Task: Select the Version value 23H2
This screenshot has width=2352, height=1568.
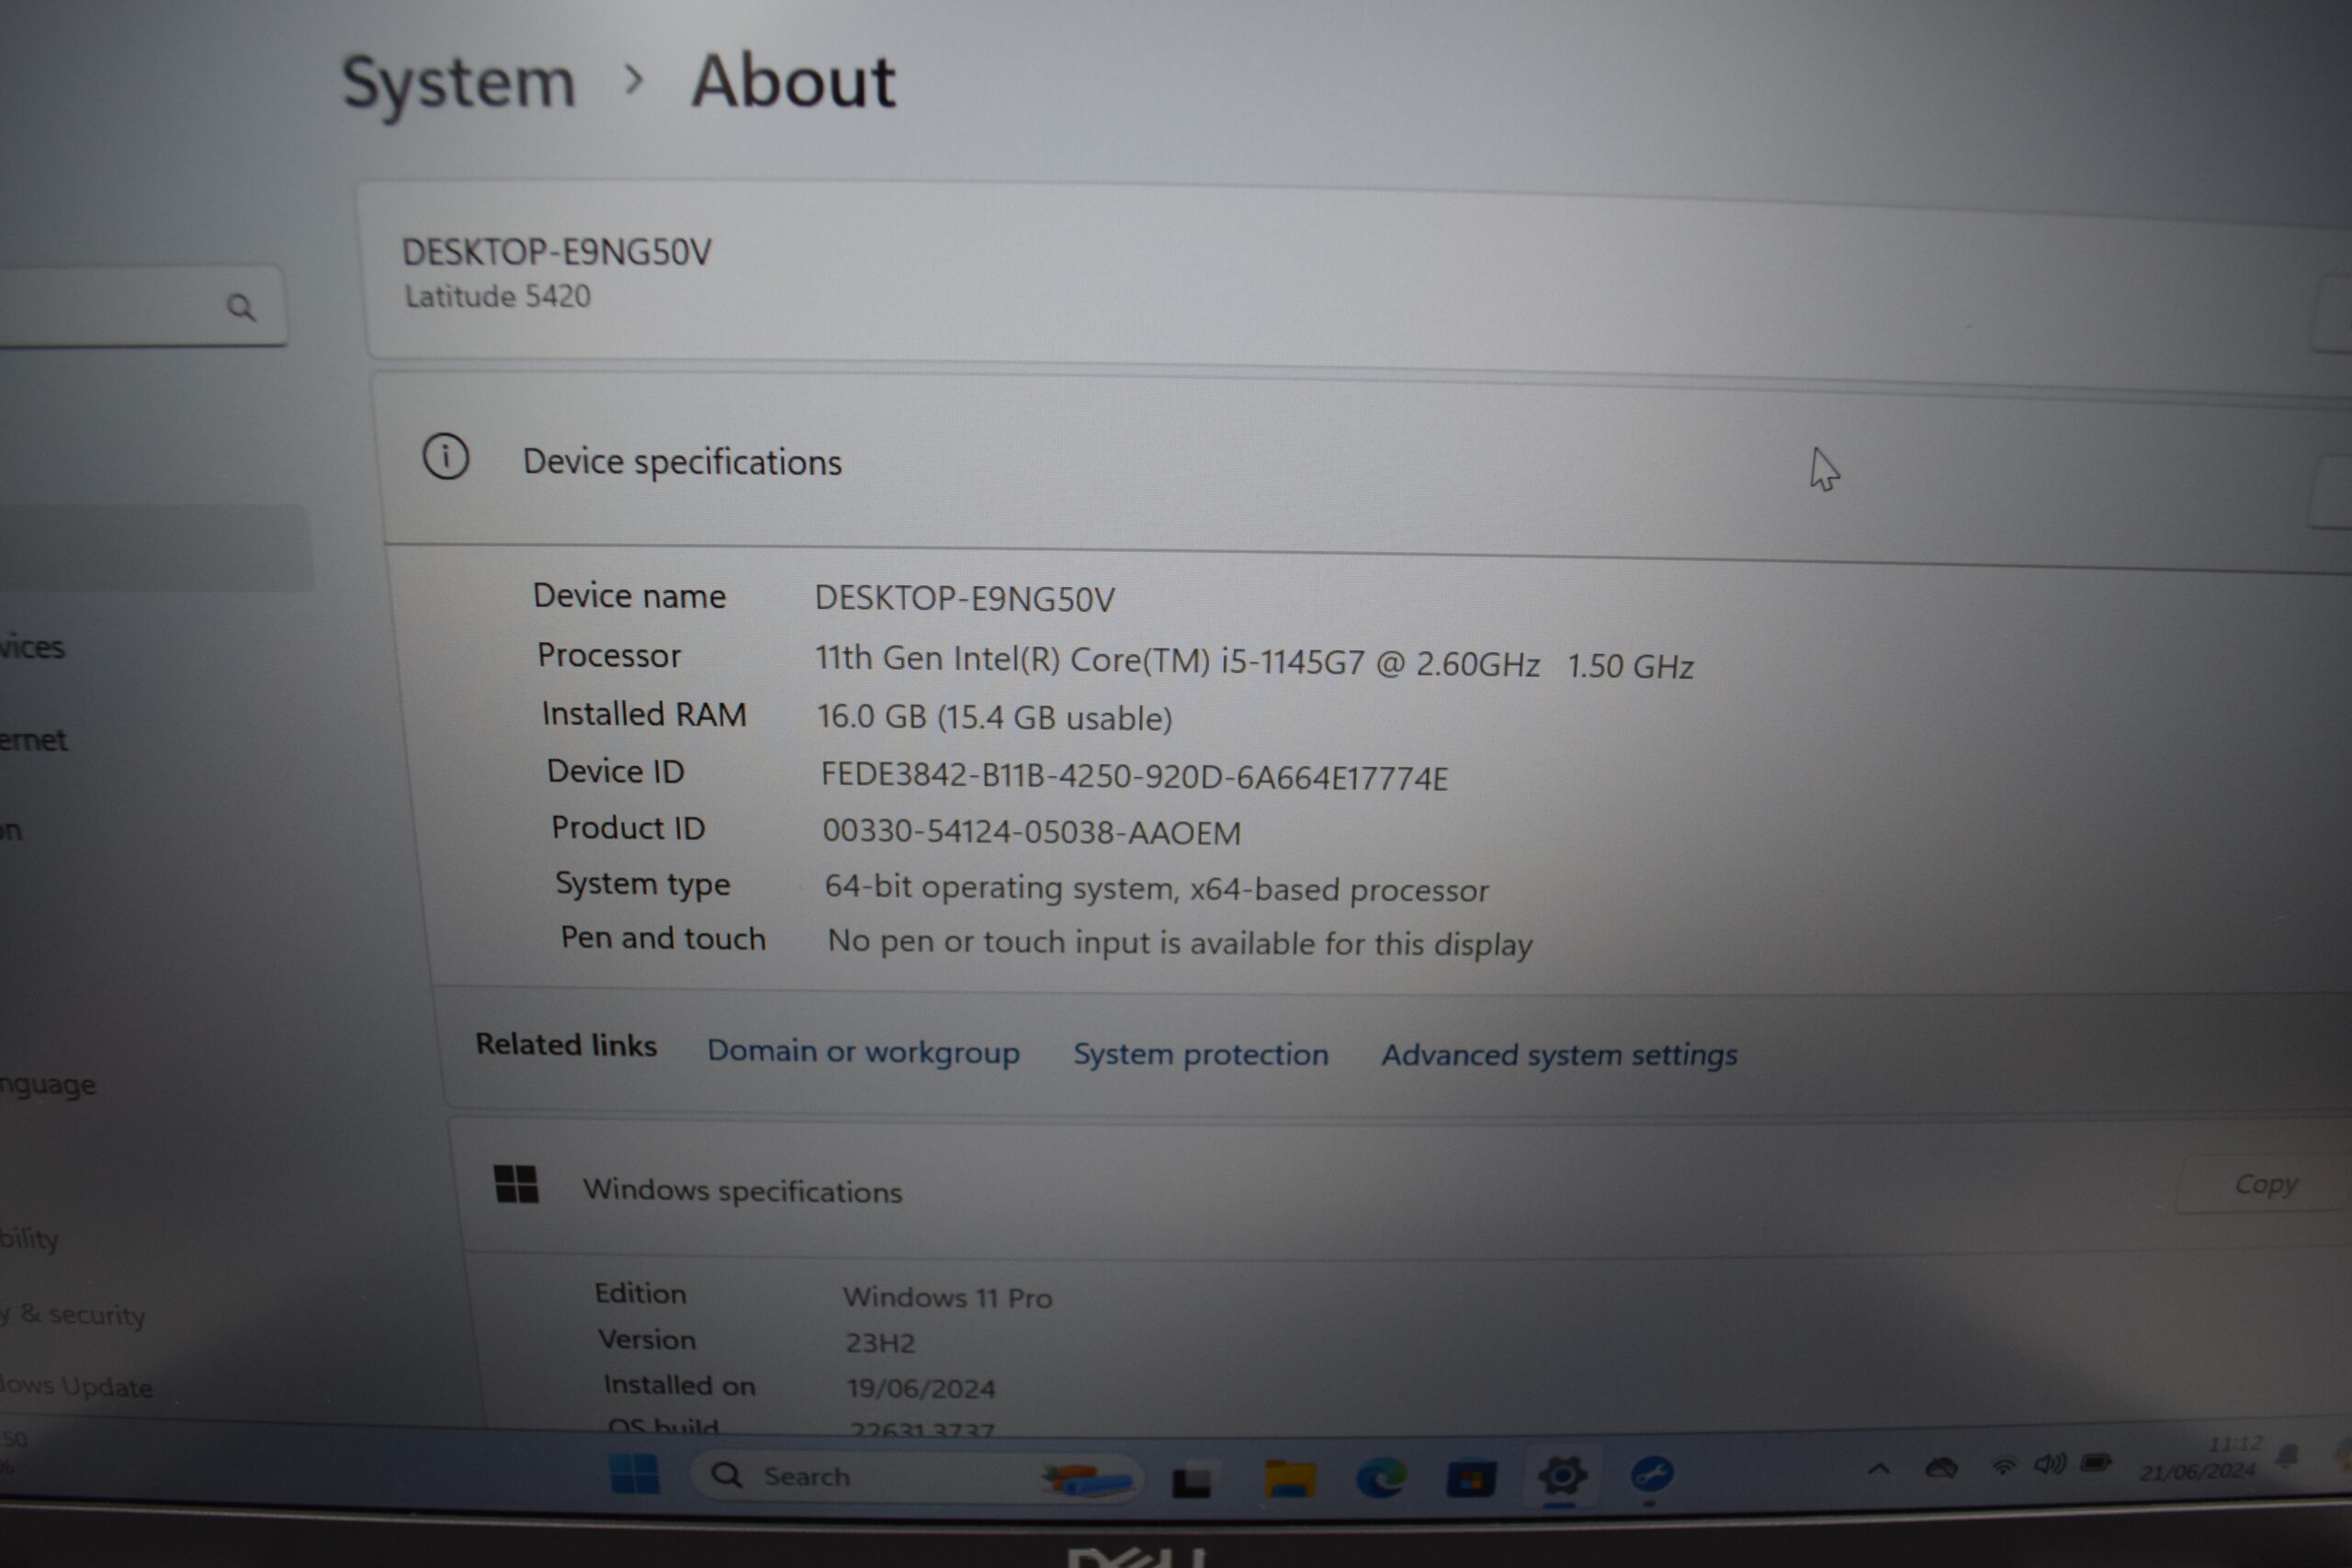Action: [880, 1342]
